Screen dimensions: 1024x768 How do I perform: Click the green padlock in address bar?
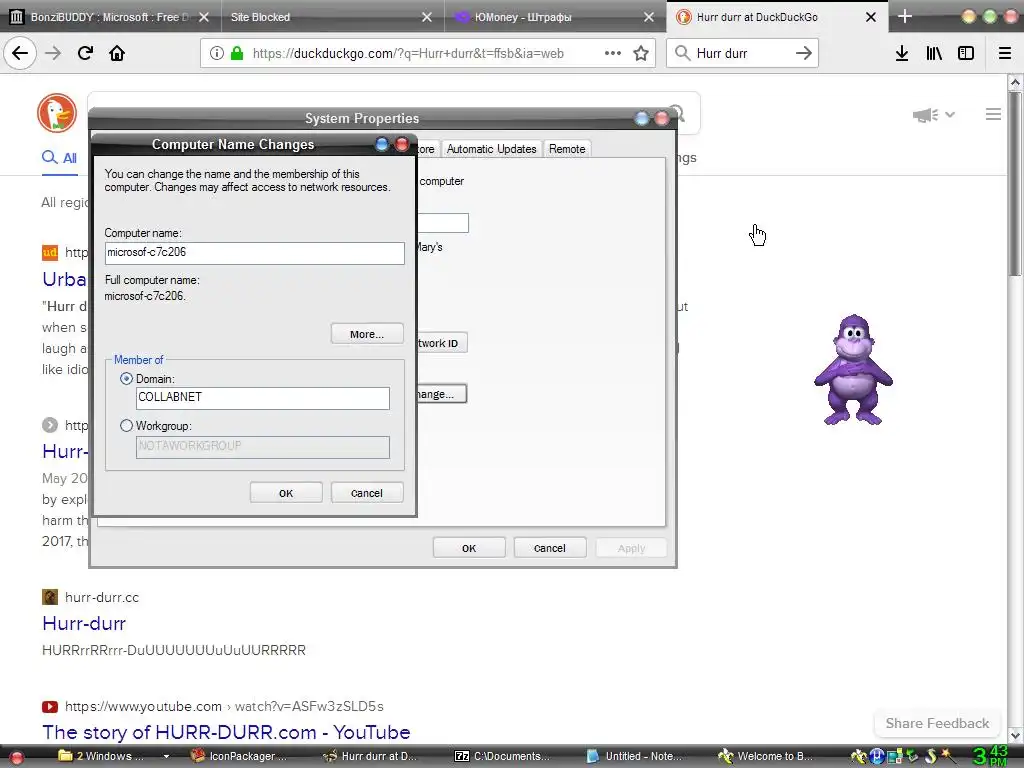(x=237, y=53)
